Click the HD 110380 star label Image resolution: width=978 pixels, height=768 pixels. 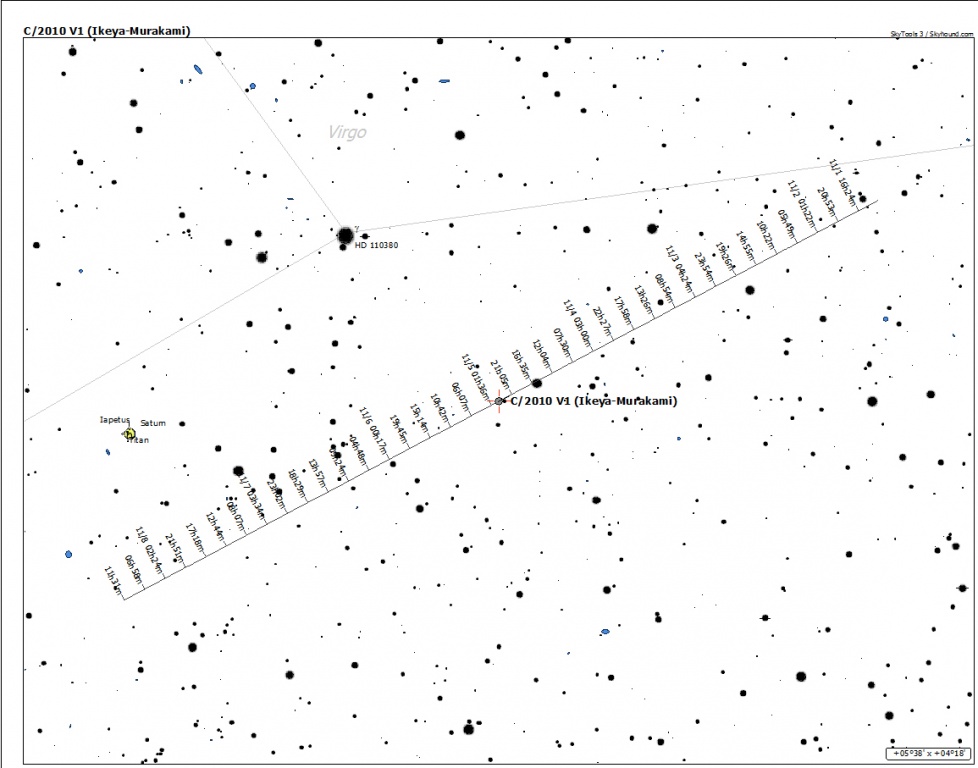tap(377, 246)
